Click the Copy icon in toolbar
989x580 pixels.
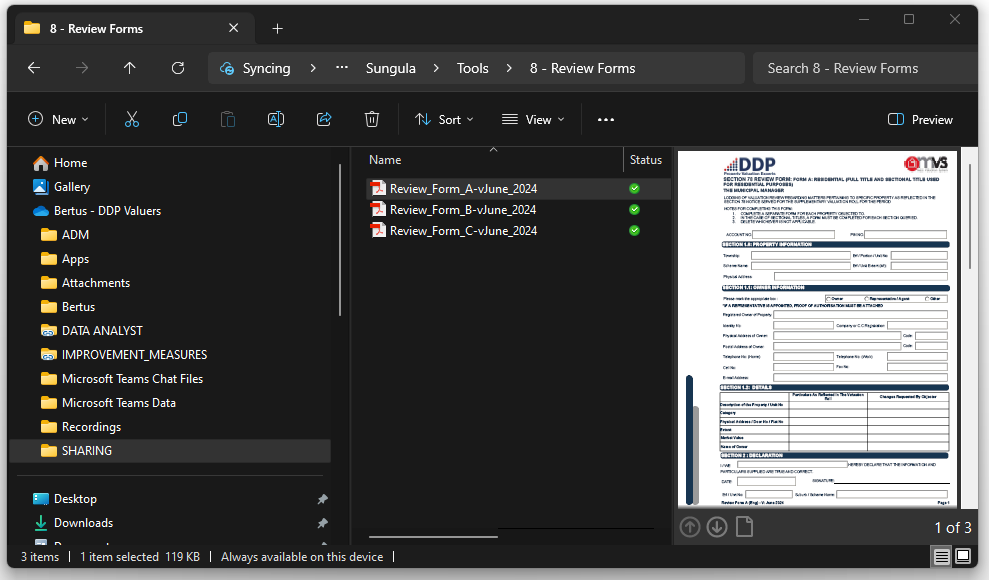pyautogui.click(x=180, y=119)
